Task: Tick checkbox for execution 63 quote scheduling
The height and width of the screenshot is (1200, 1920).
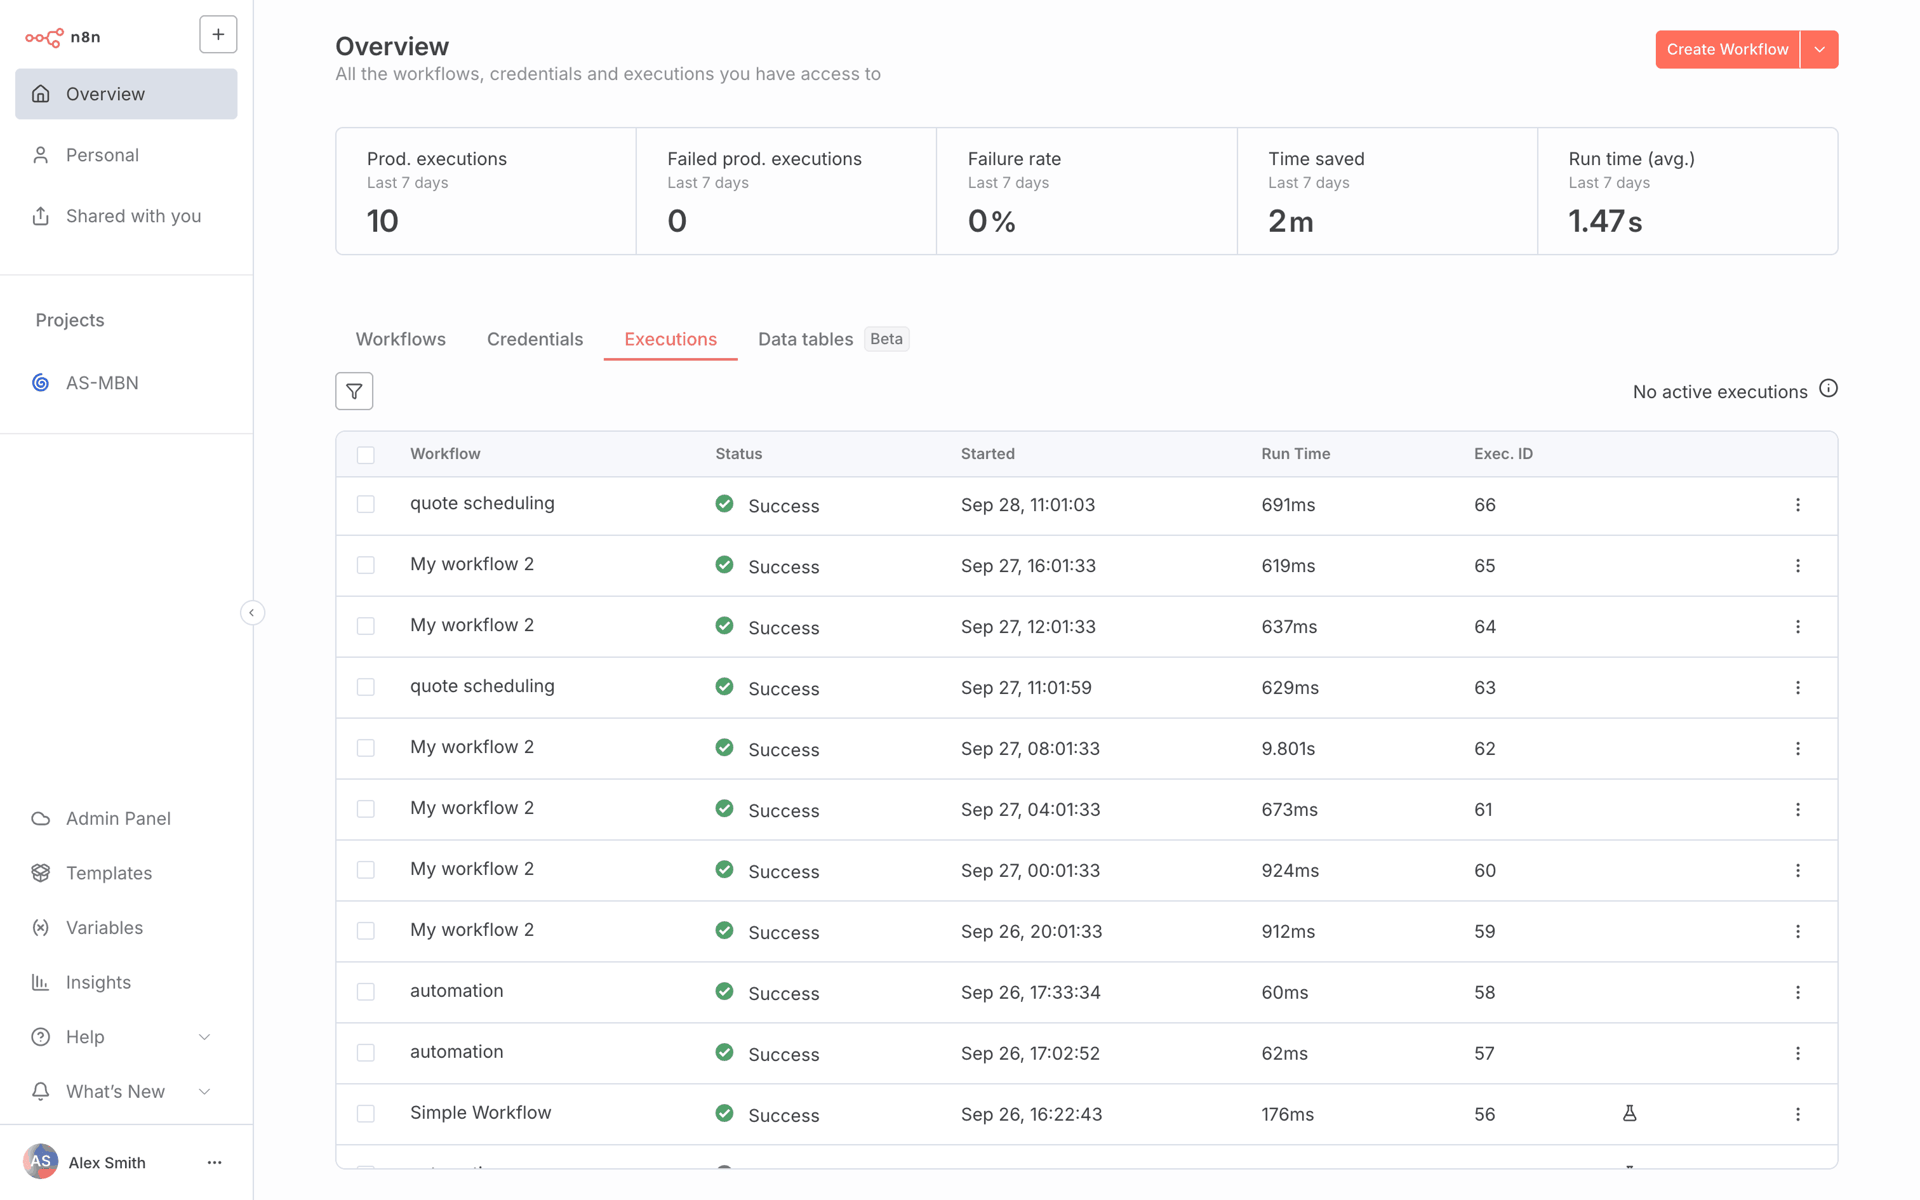Action: [x=366, y=688]
